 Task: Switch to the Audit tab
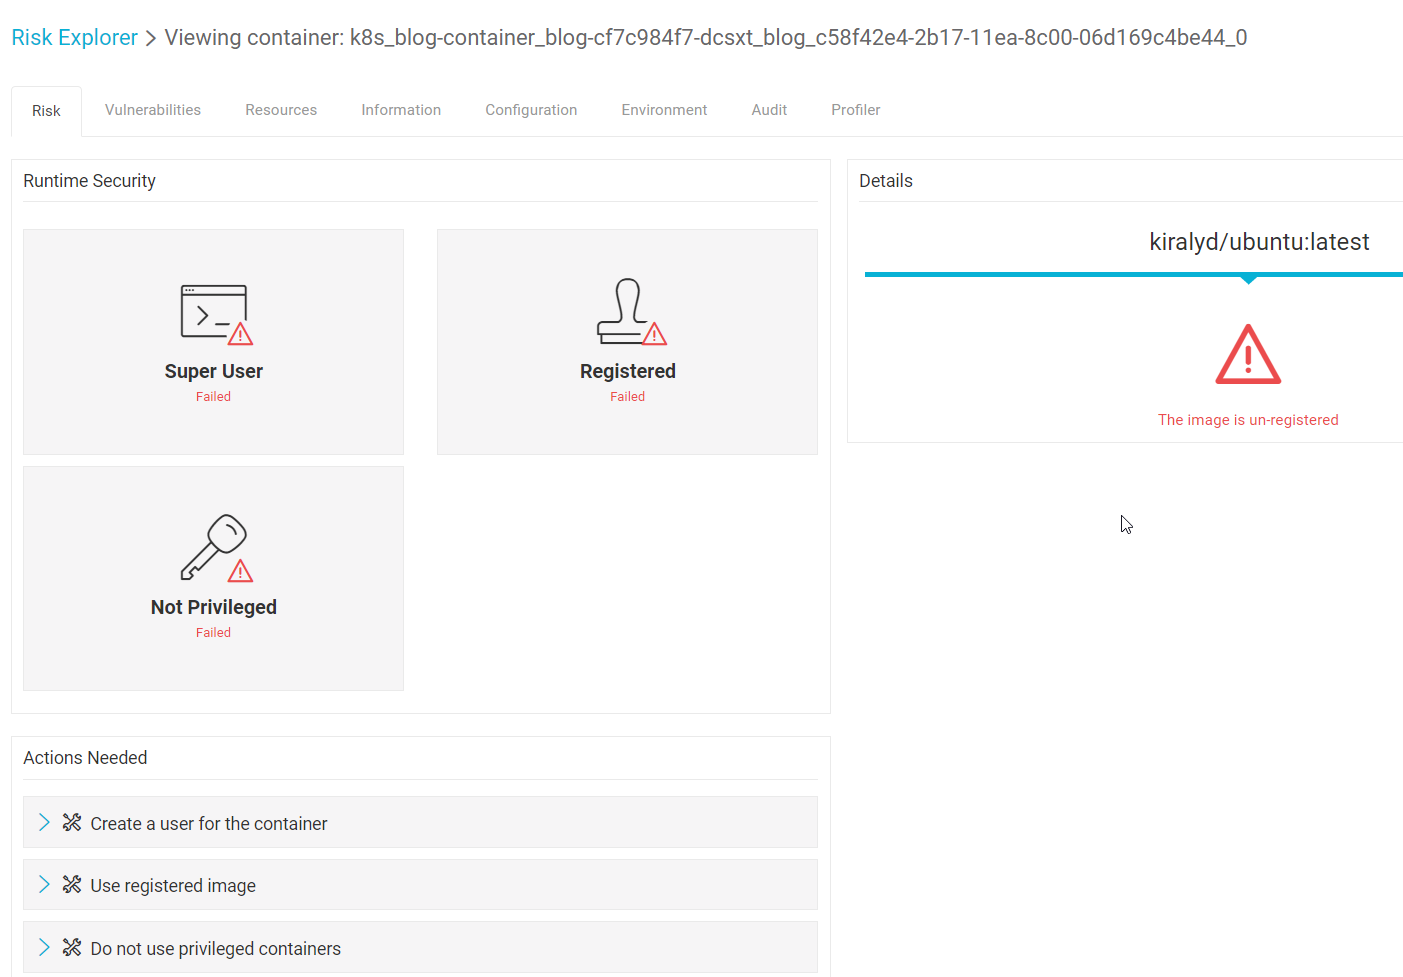click(x=769, y=110)
